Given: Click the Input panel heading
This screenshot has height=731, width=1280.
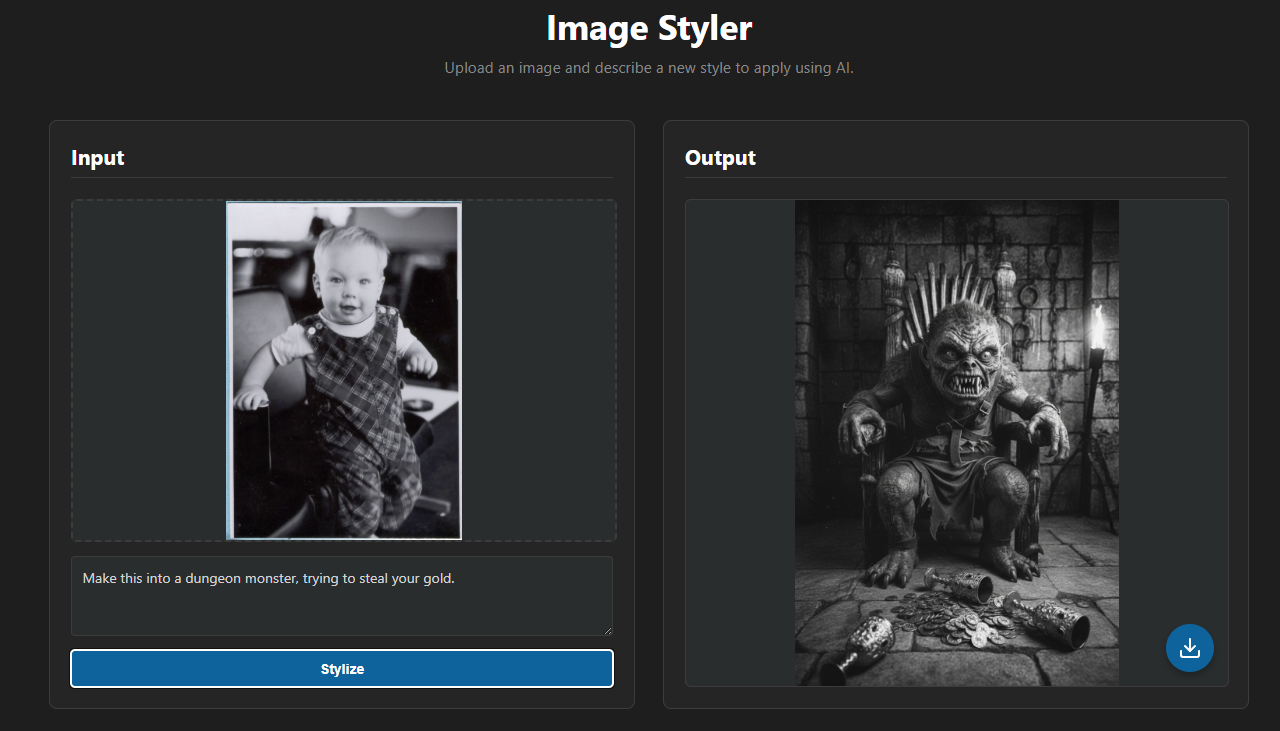Looking at the screenshot, I should tap(98, 158).
